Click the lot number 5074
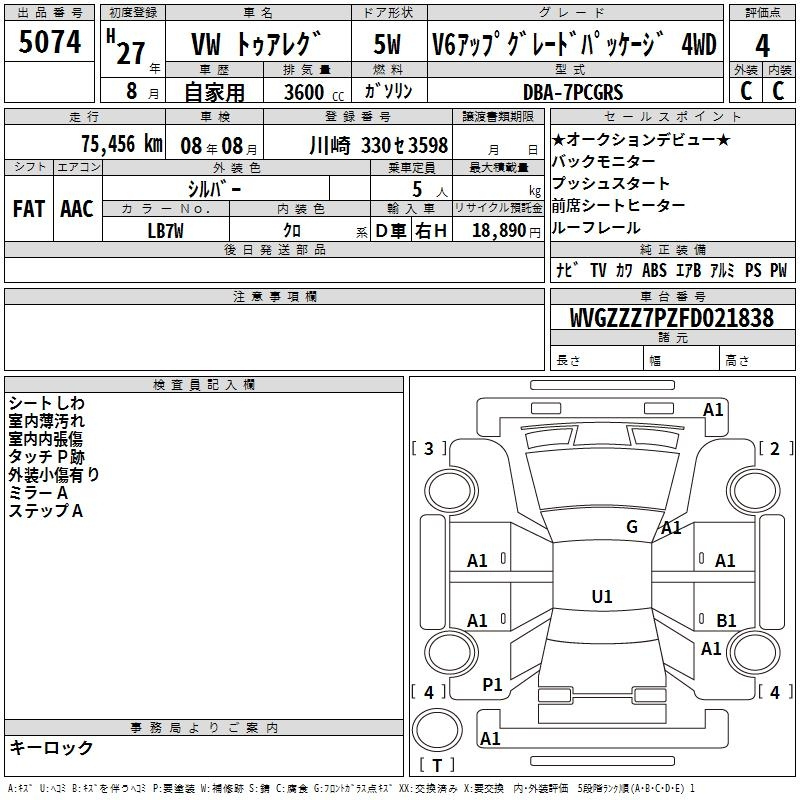Screen dimensions: 800x800 51,44
